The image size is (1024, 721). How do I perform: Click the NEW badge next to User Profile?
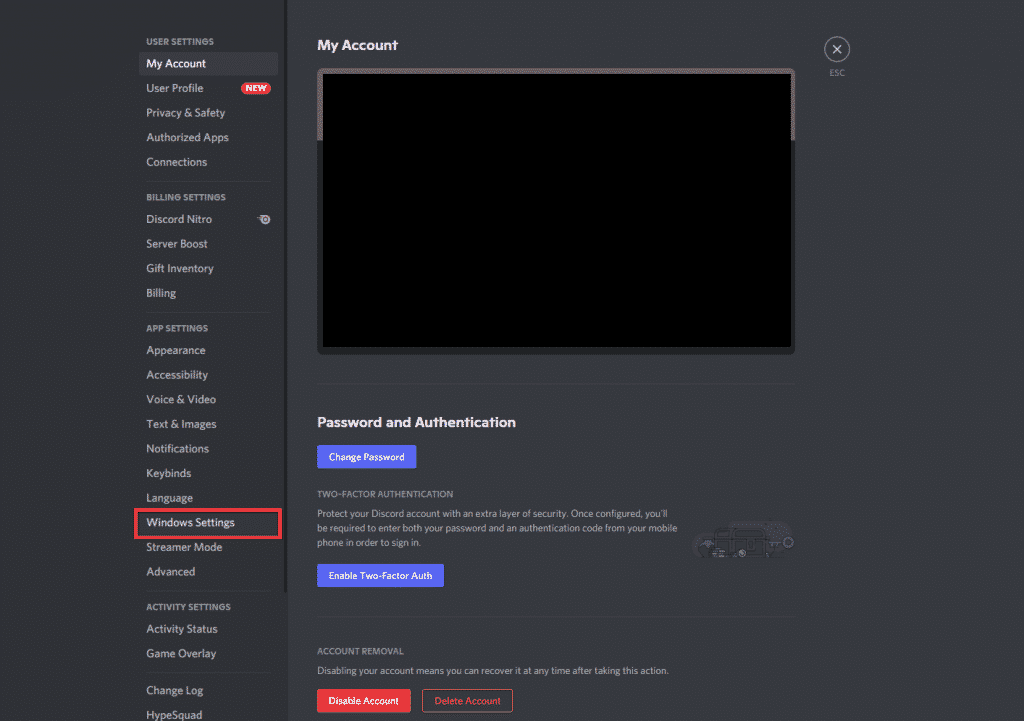click(256, 88)
